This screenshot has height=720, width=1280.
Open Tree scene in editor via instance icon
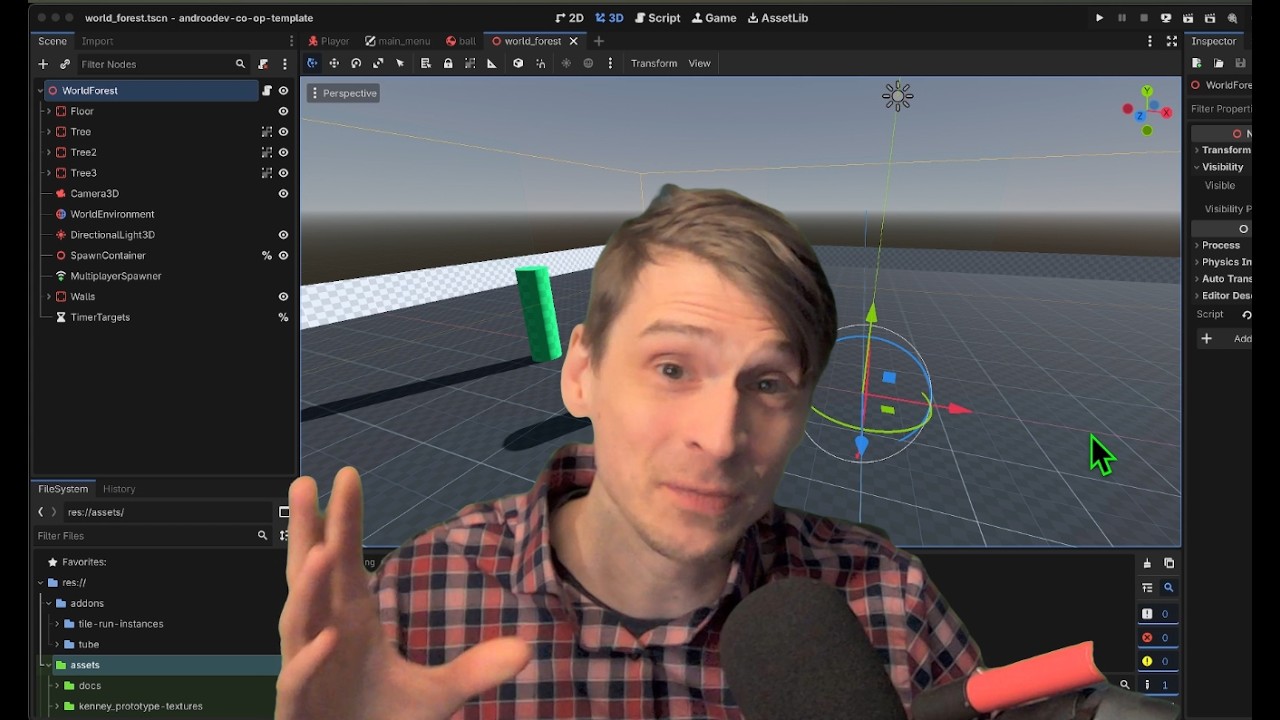point(267,132)
